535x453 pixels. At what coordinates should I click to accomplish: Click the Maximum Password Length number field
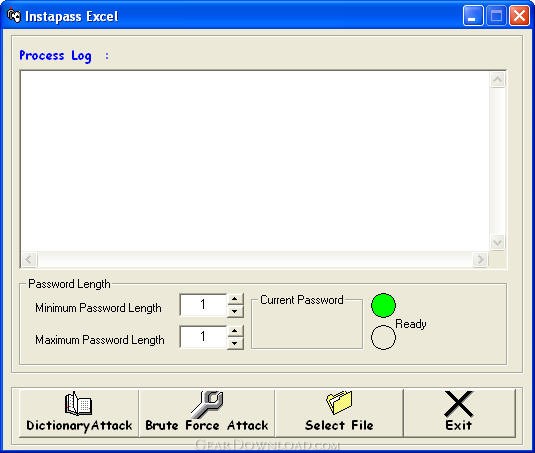coord(203,337)
